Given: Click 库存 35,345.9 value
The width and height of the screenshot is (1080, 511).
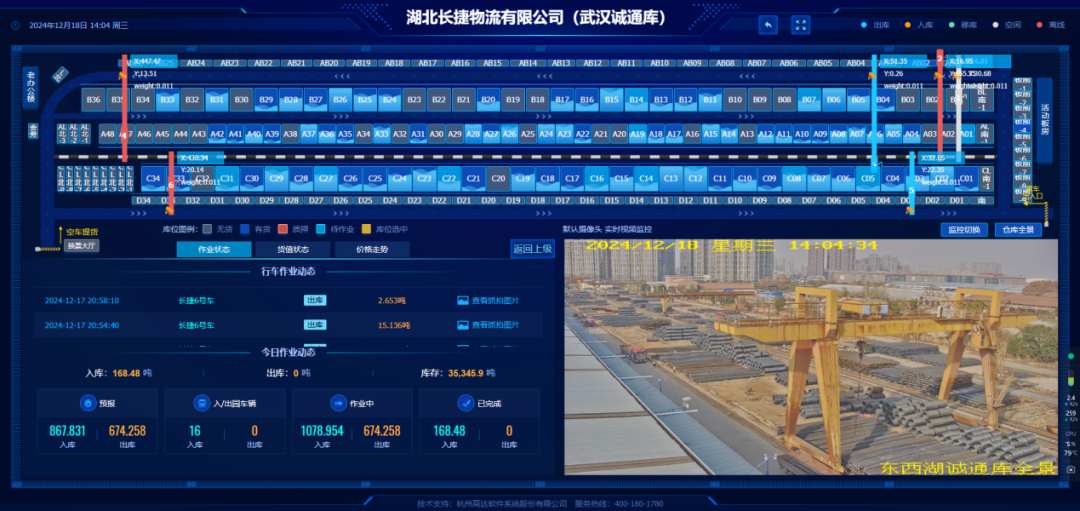Looking at the screenshot, I should pos(467,373).
